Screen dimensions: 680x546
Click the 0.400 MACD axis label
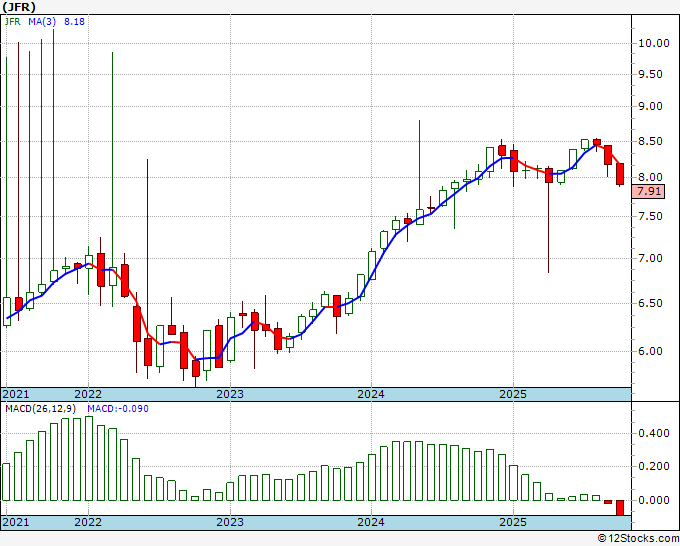tap(654, 433)
